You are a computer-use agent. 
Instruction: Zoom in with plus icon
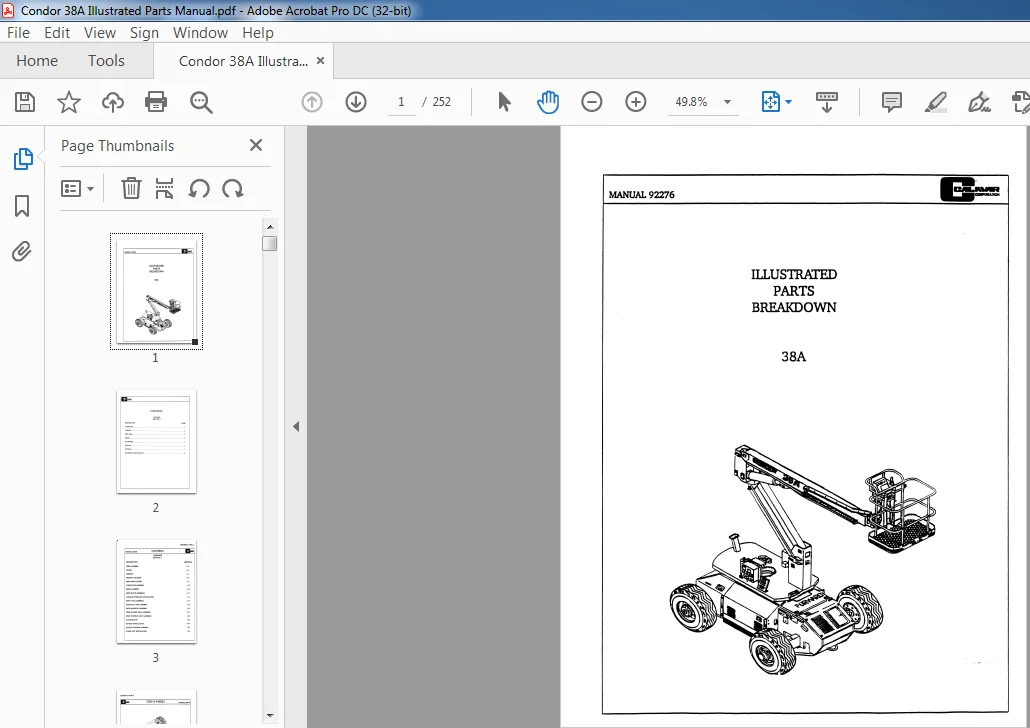coord(635,102)
